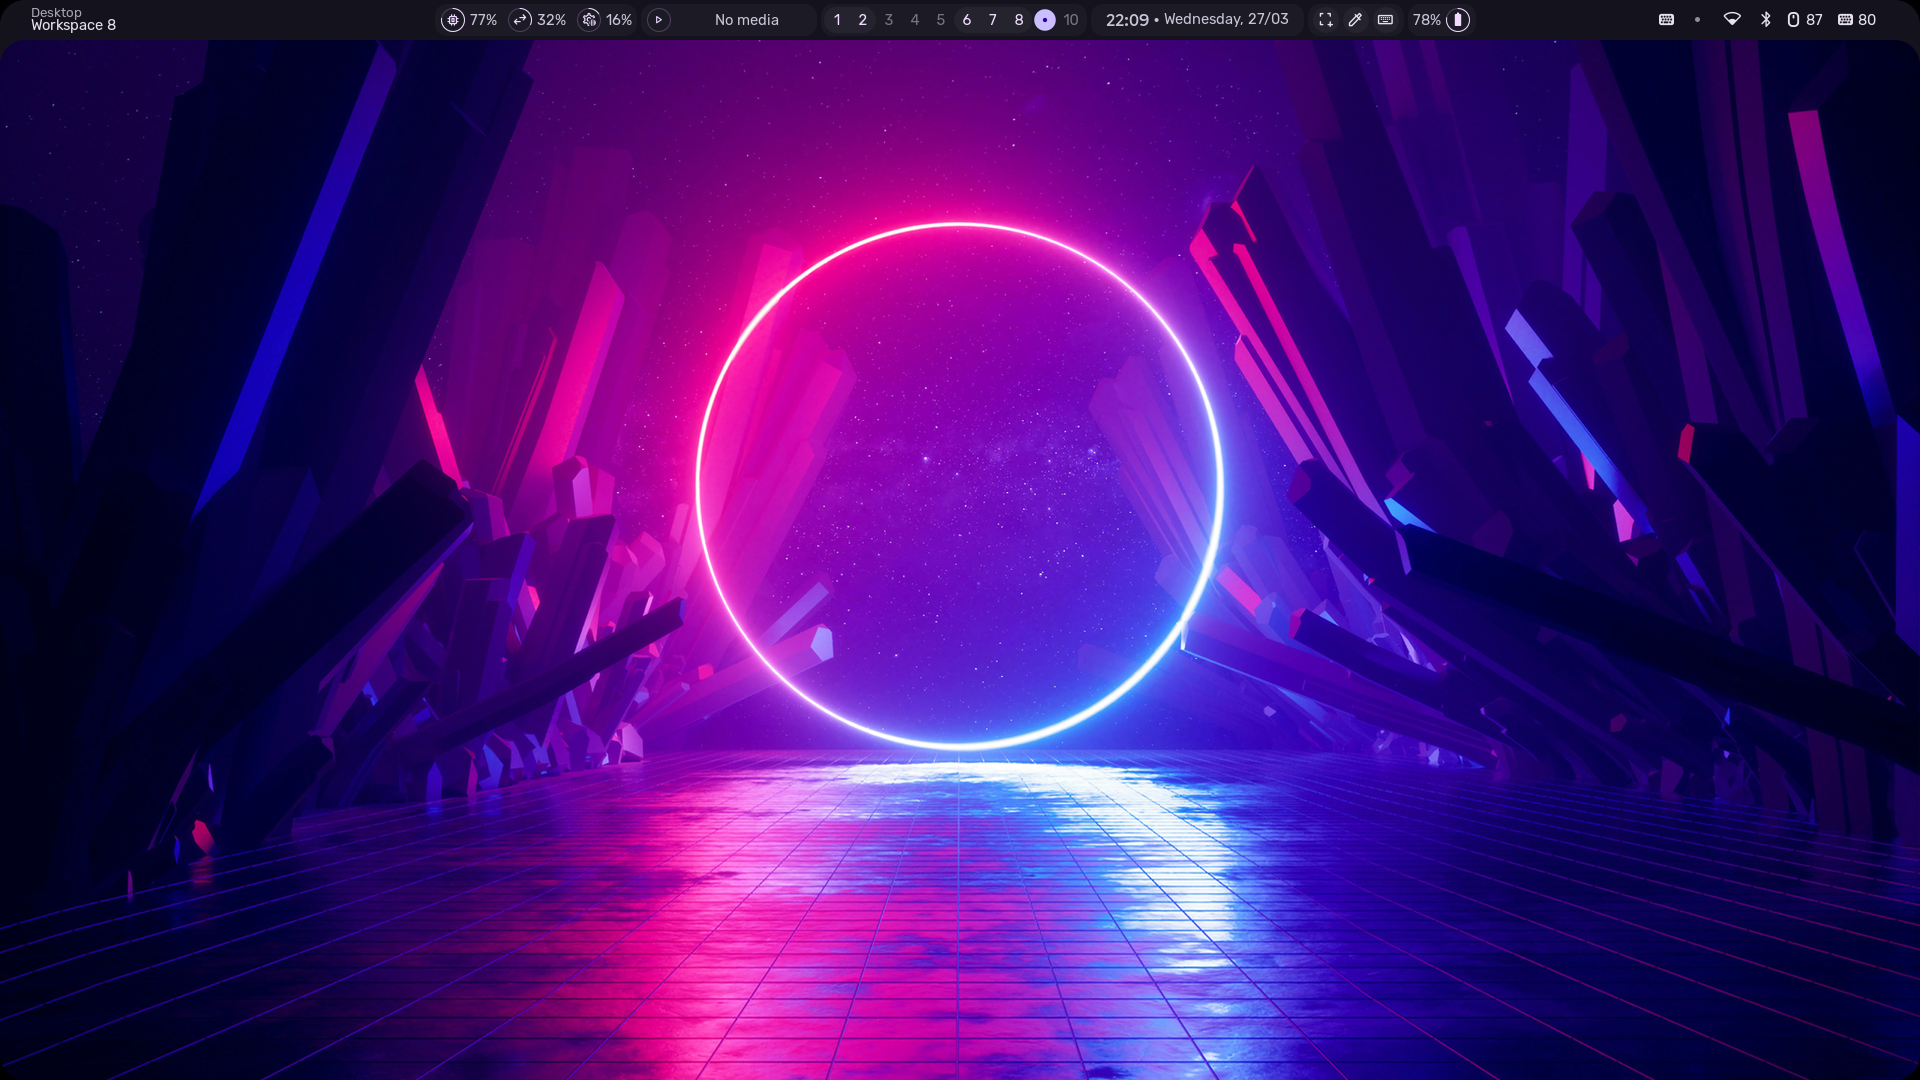Click the No media label

click(x=745, y=19)
